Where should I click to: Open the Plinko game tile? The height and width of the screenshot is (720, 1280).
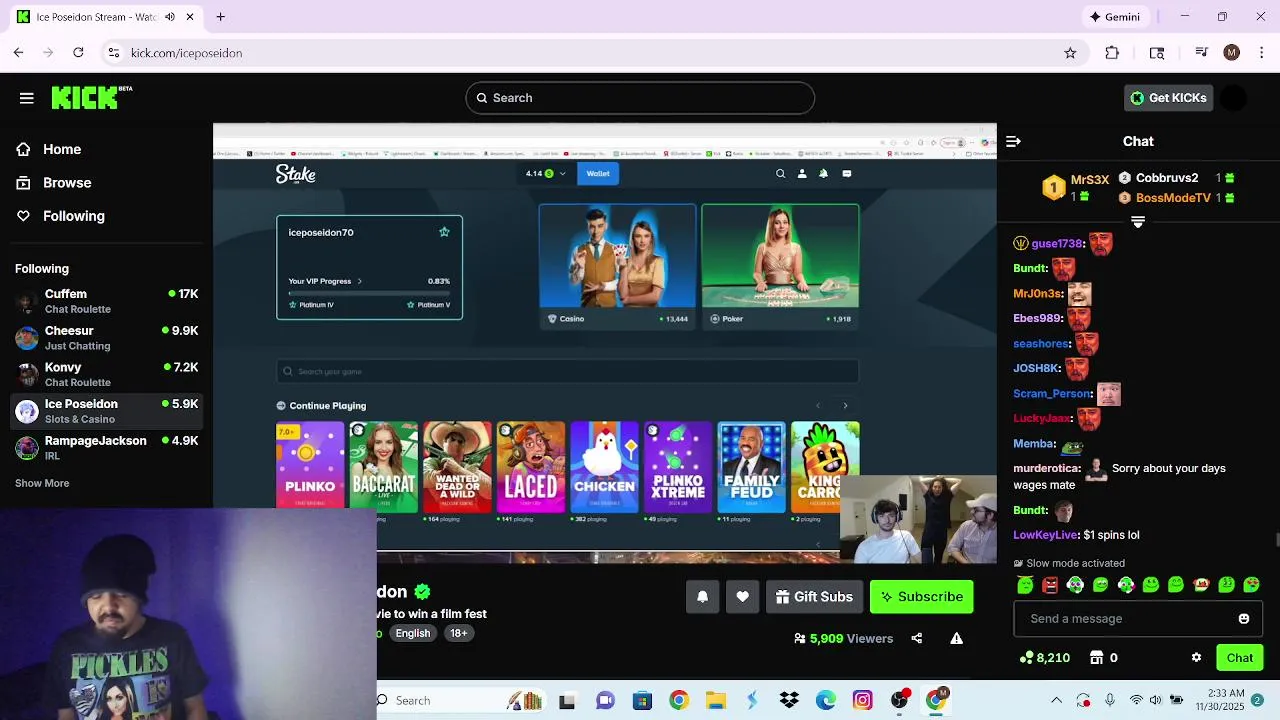[x=310, y=467]
